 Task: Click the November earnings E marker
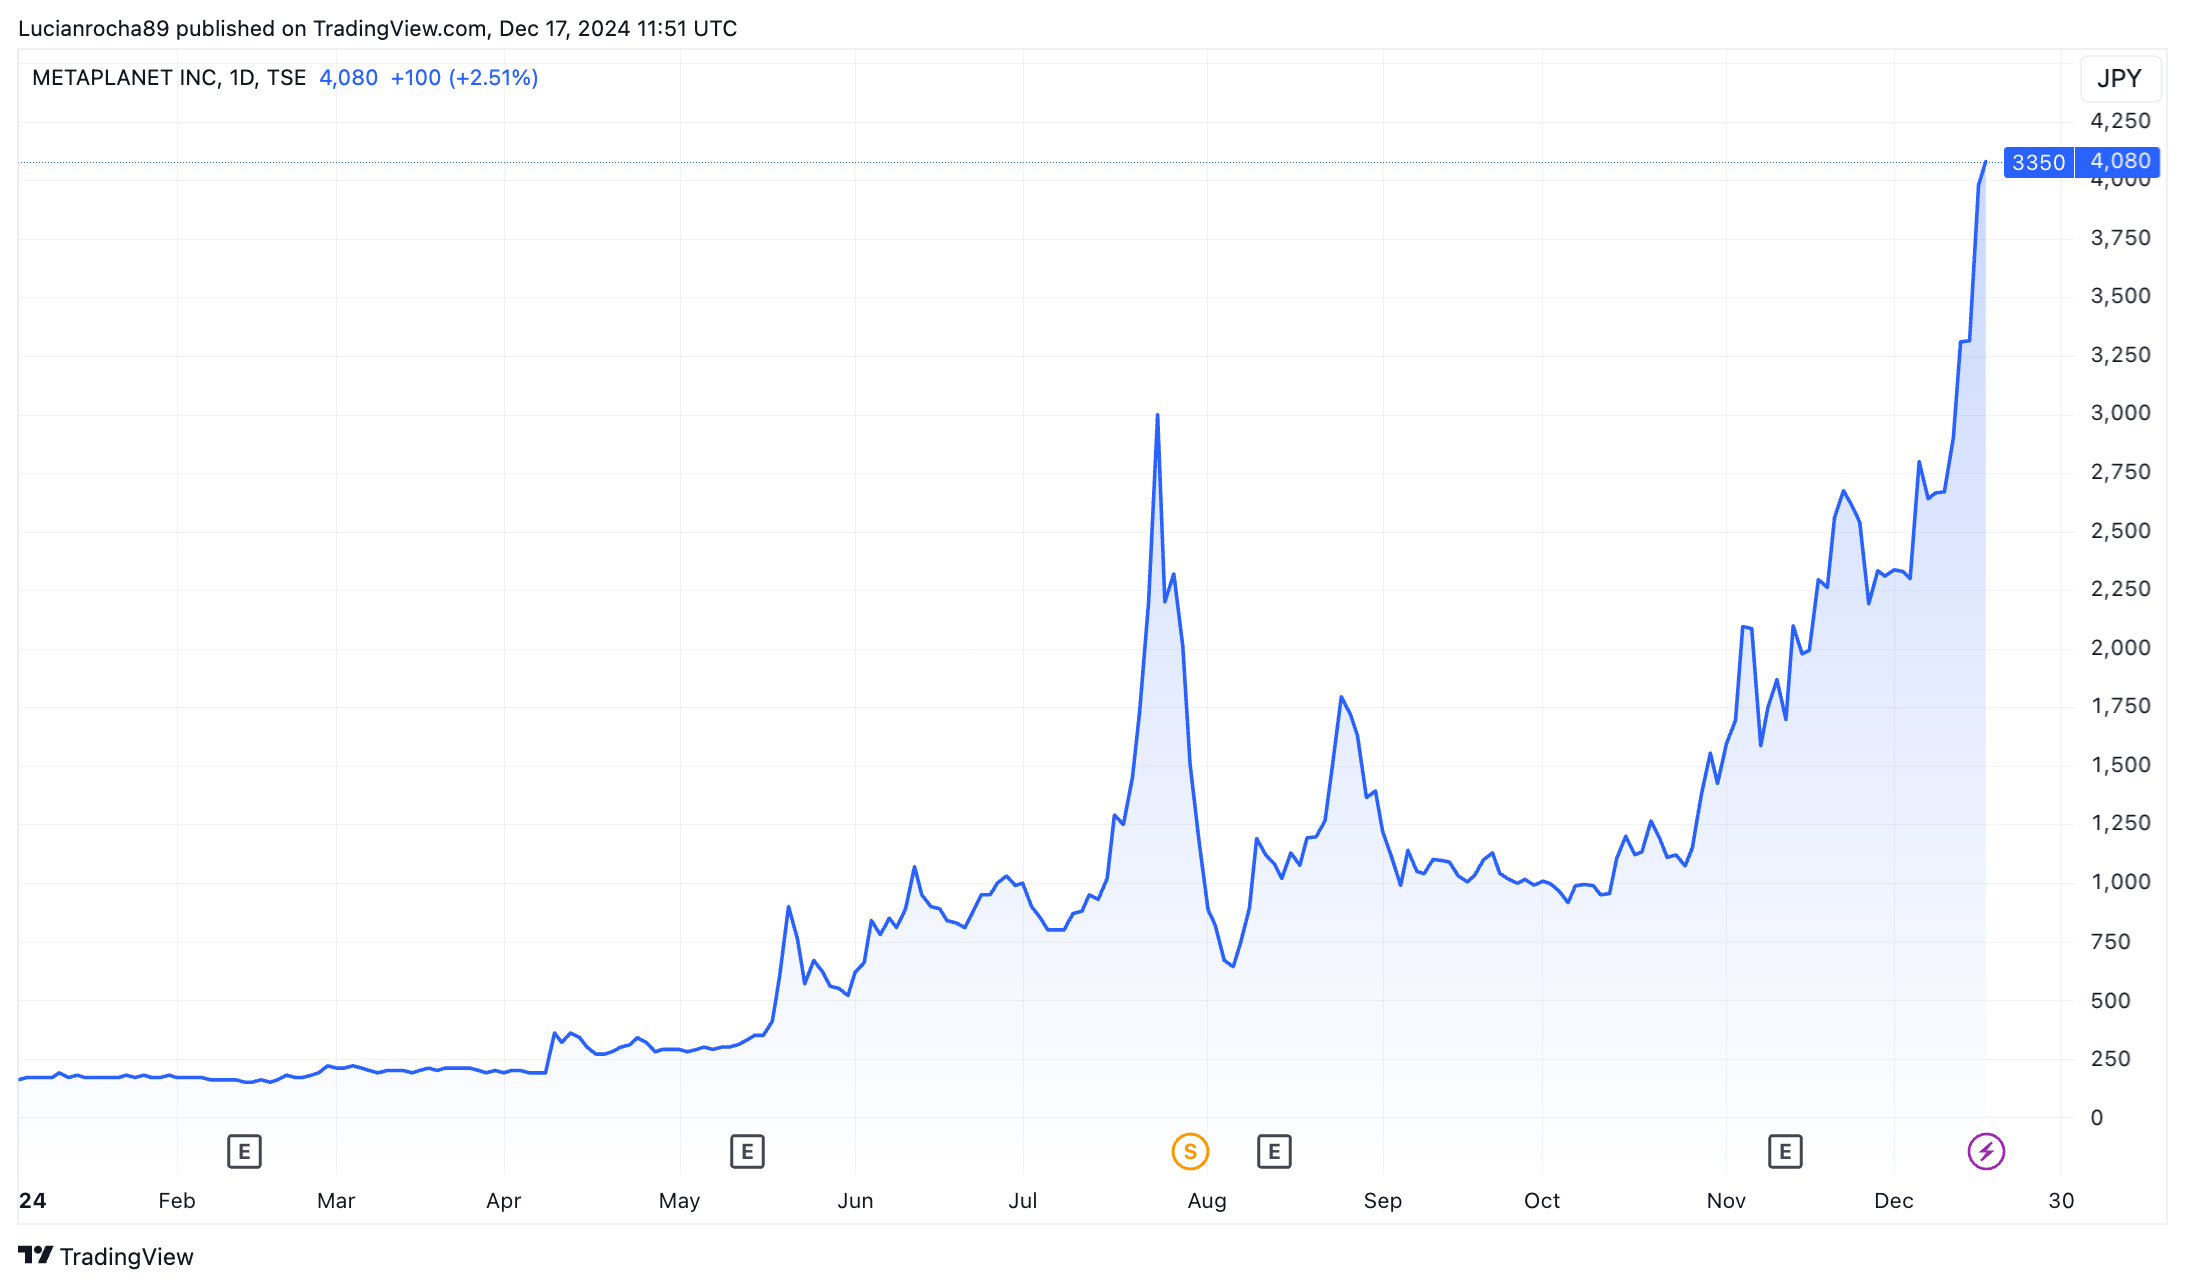1785,1151
